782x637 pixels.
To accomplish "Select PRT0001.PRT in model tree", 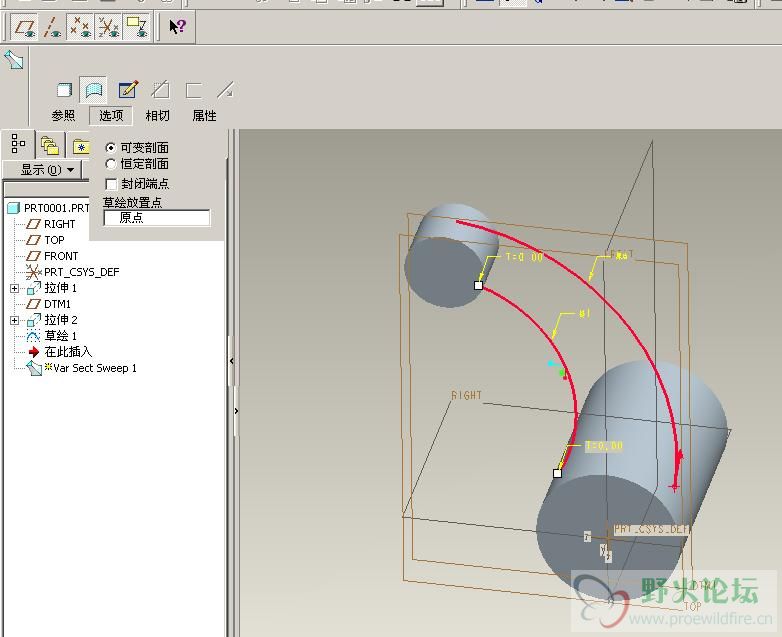I will click(x=48, y=208).
